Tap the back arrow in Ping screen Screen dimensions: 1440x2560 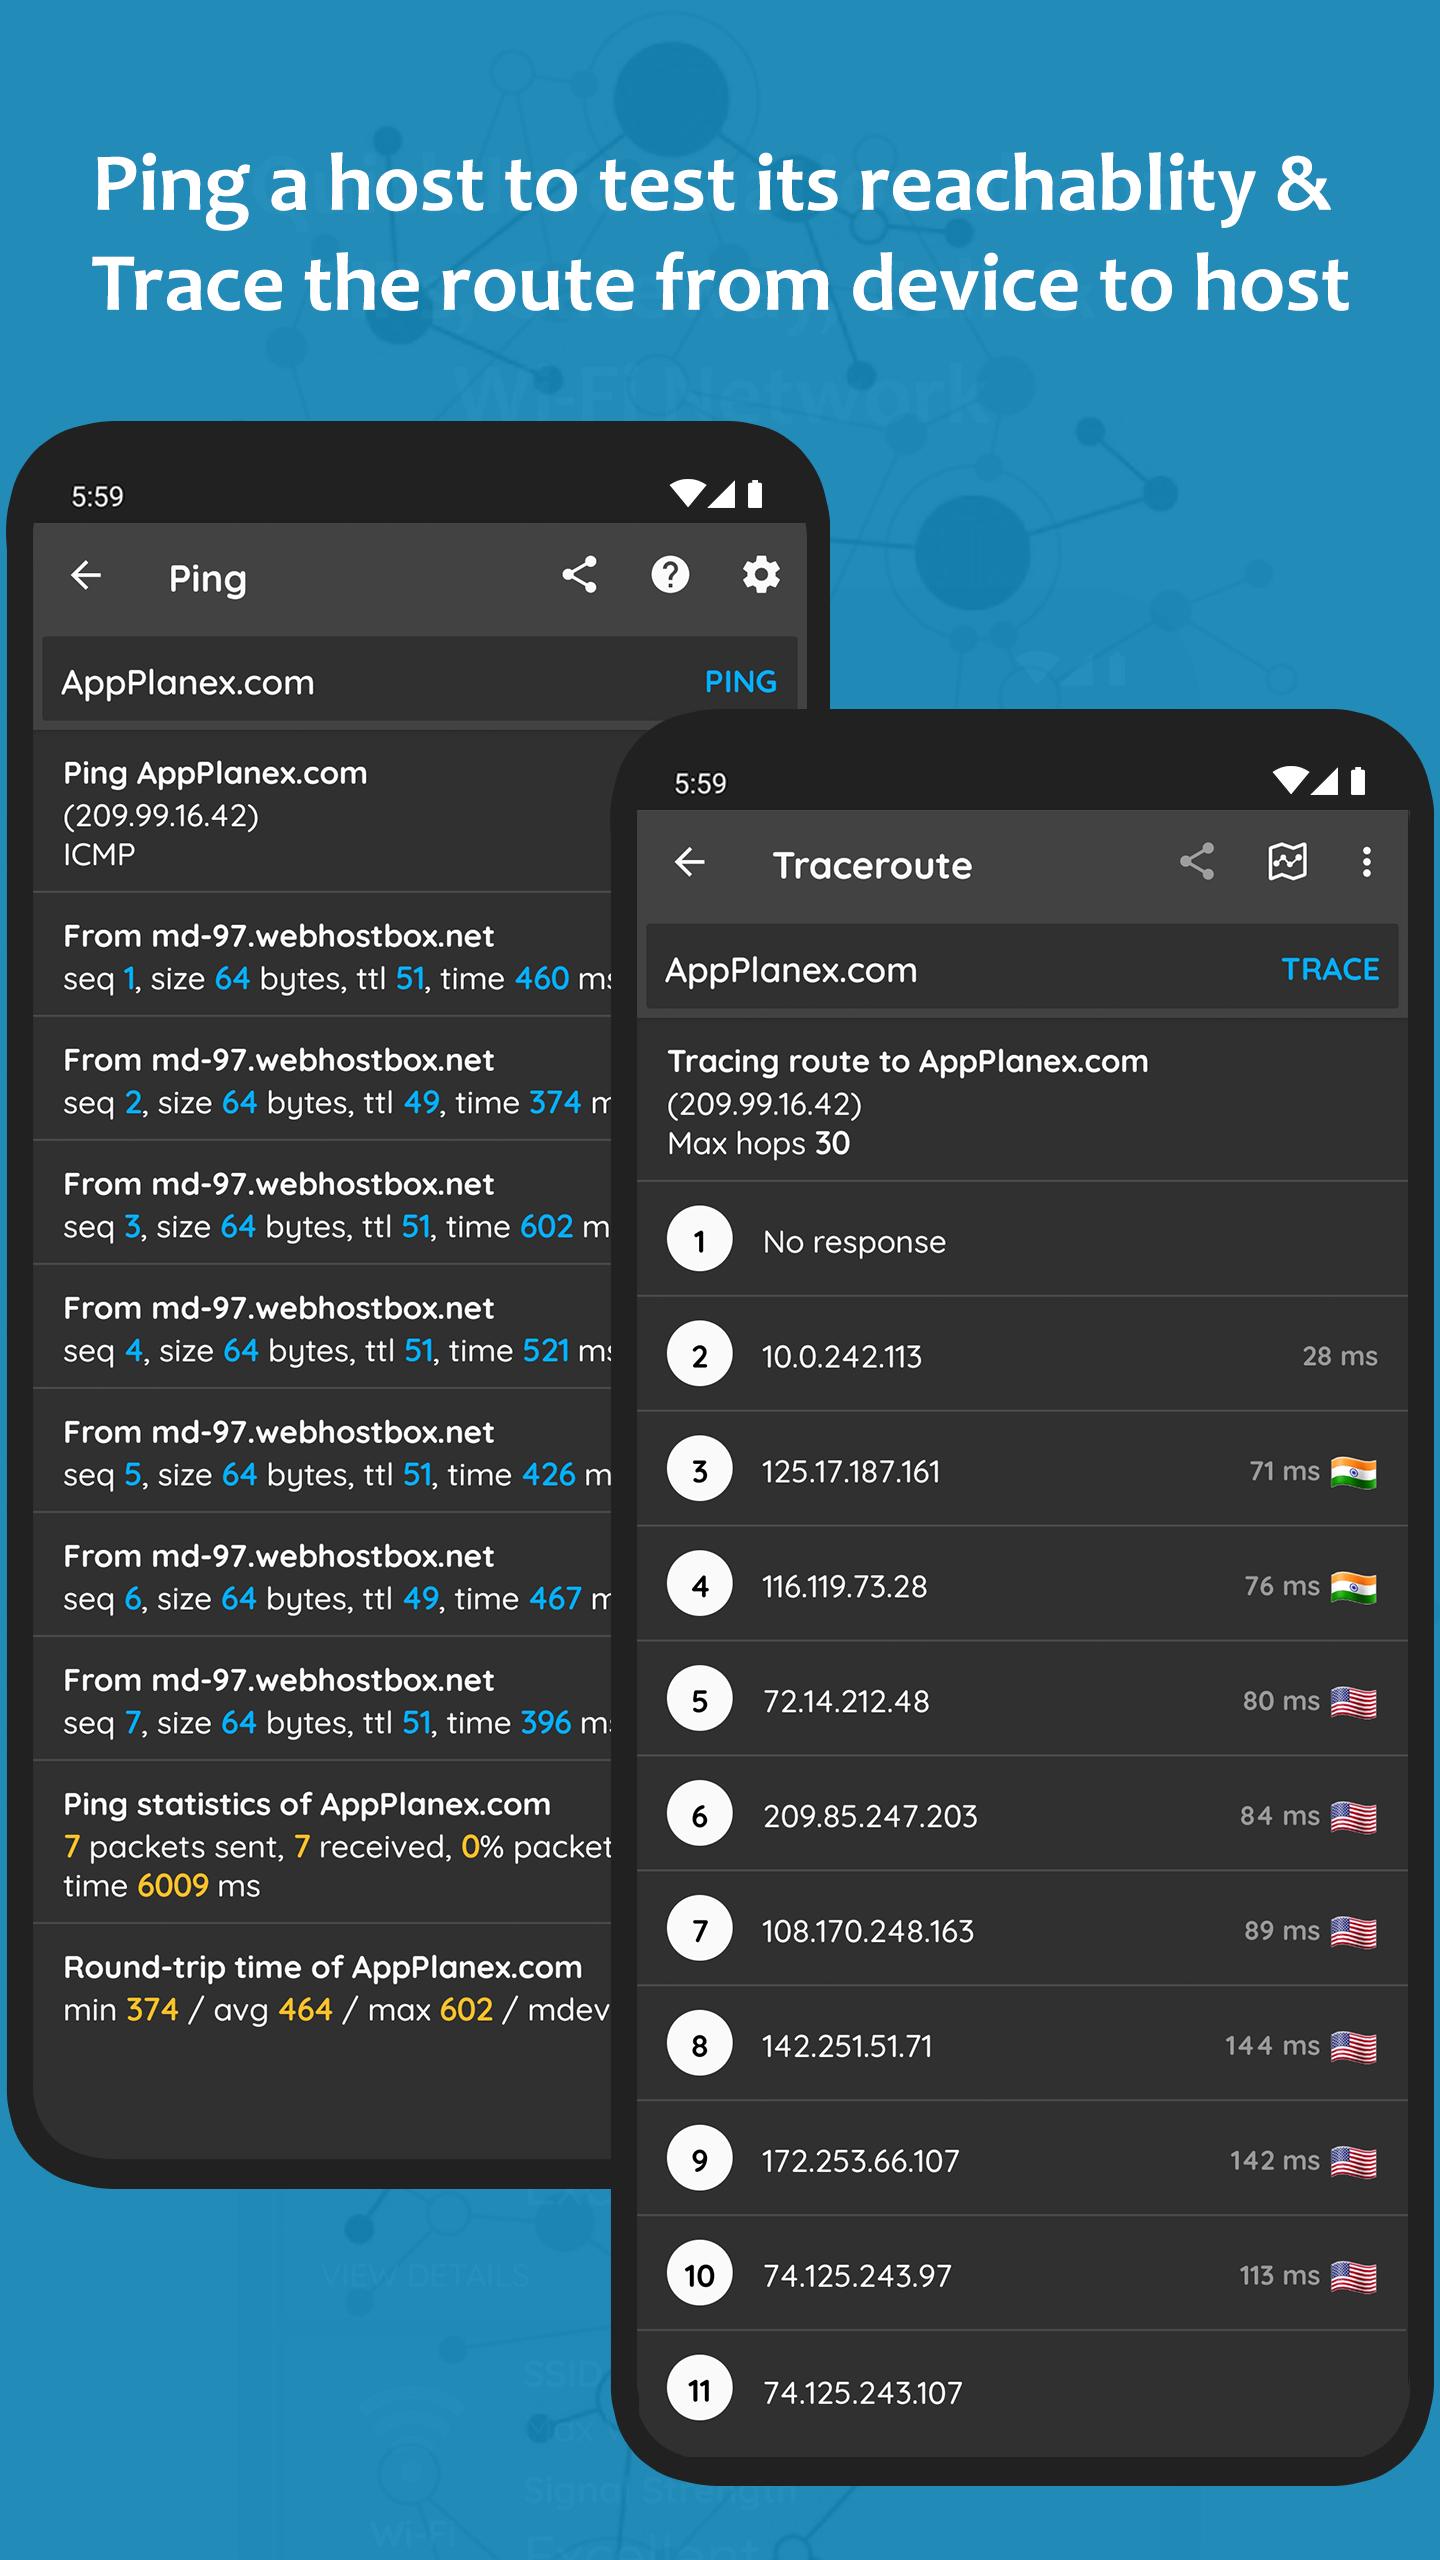click(x=86, y=576)
